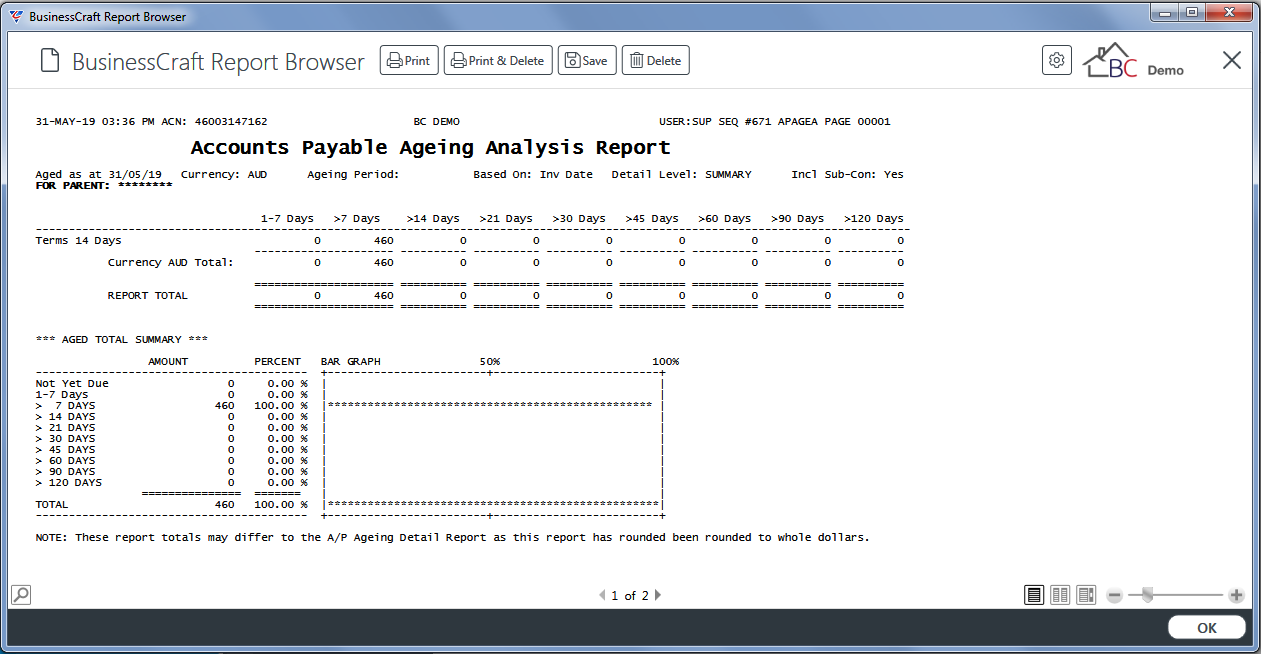
Task: Switch to two-page view
Action: pos(1060,595)
